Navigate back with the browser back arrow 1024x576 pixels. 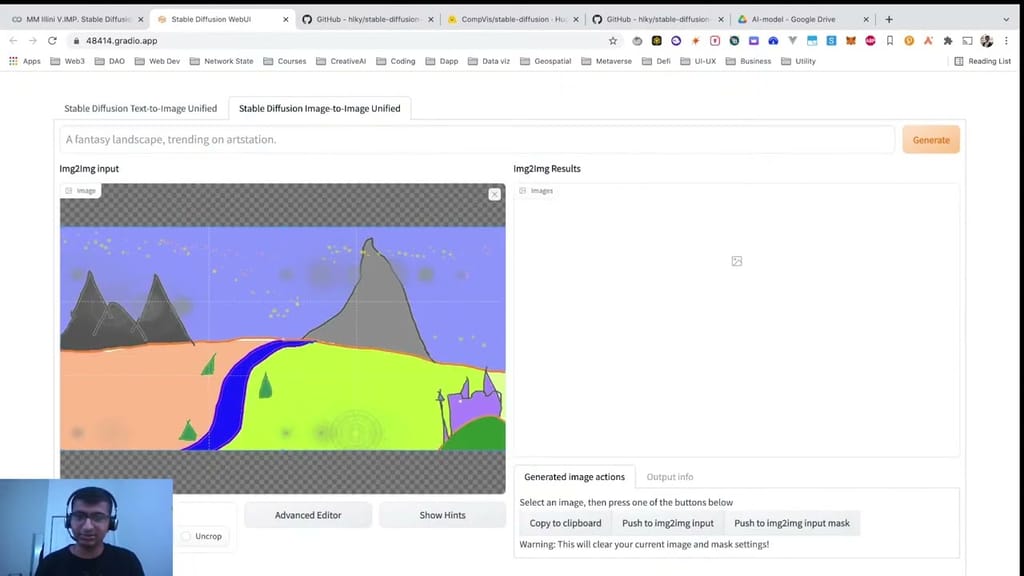[x=12, y=41]
